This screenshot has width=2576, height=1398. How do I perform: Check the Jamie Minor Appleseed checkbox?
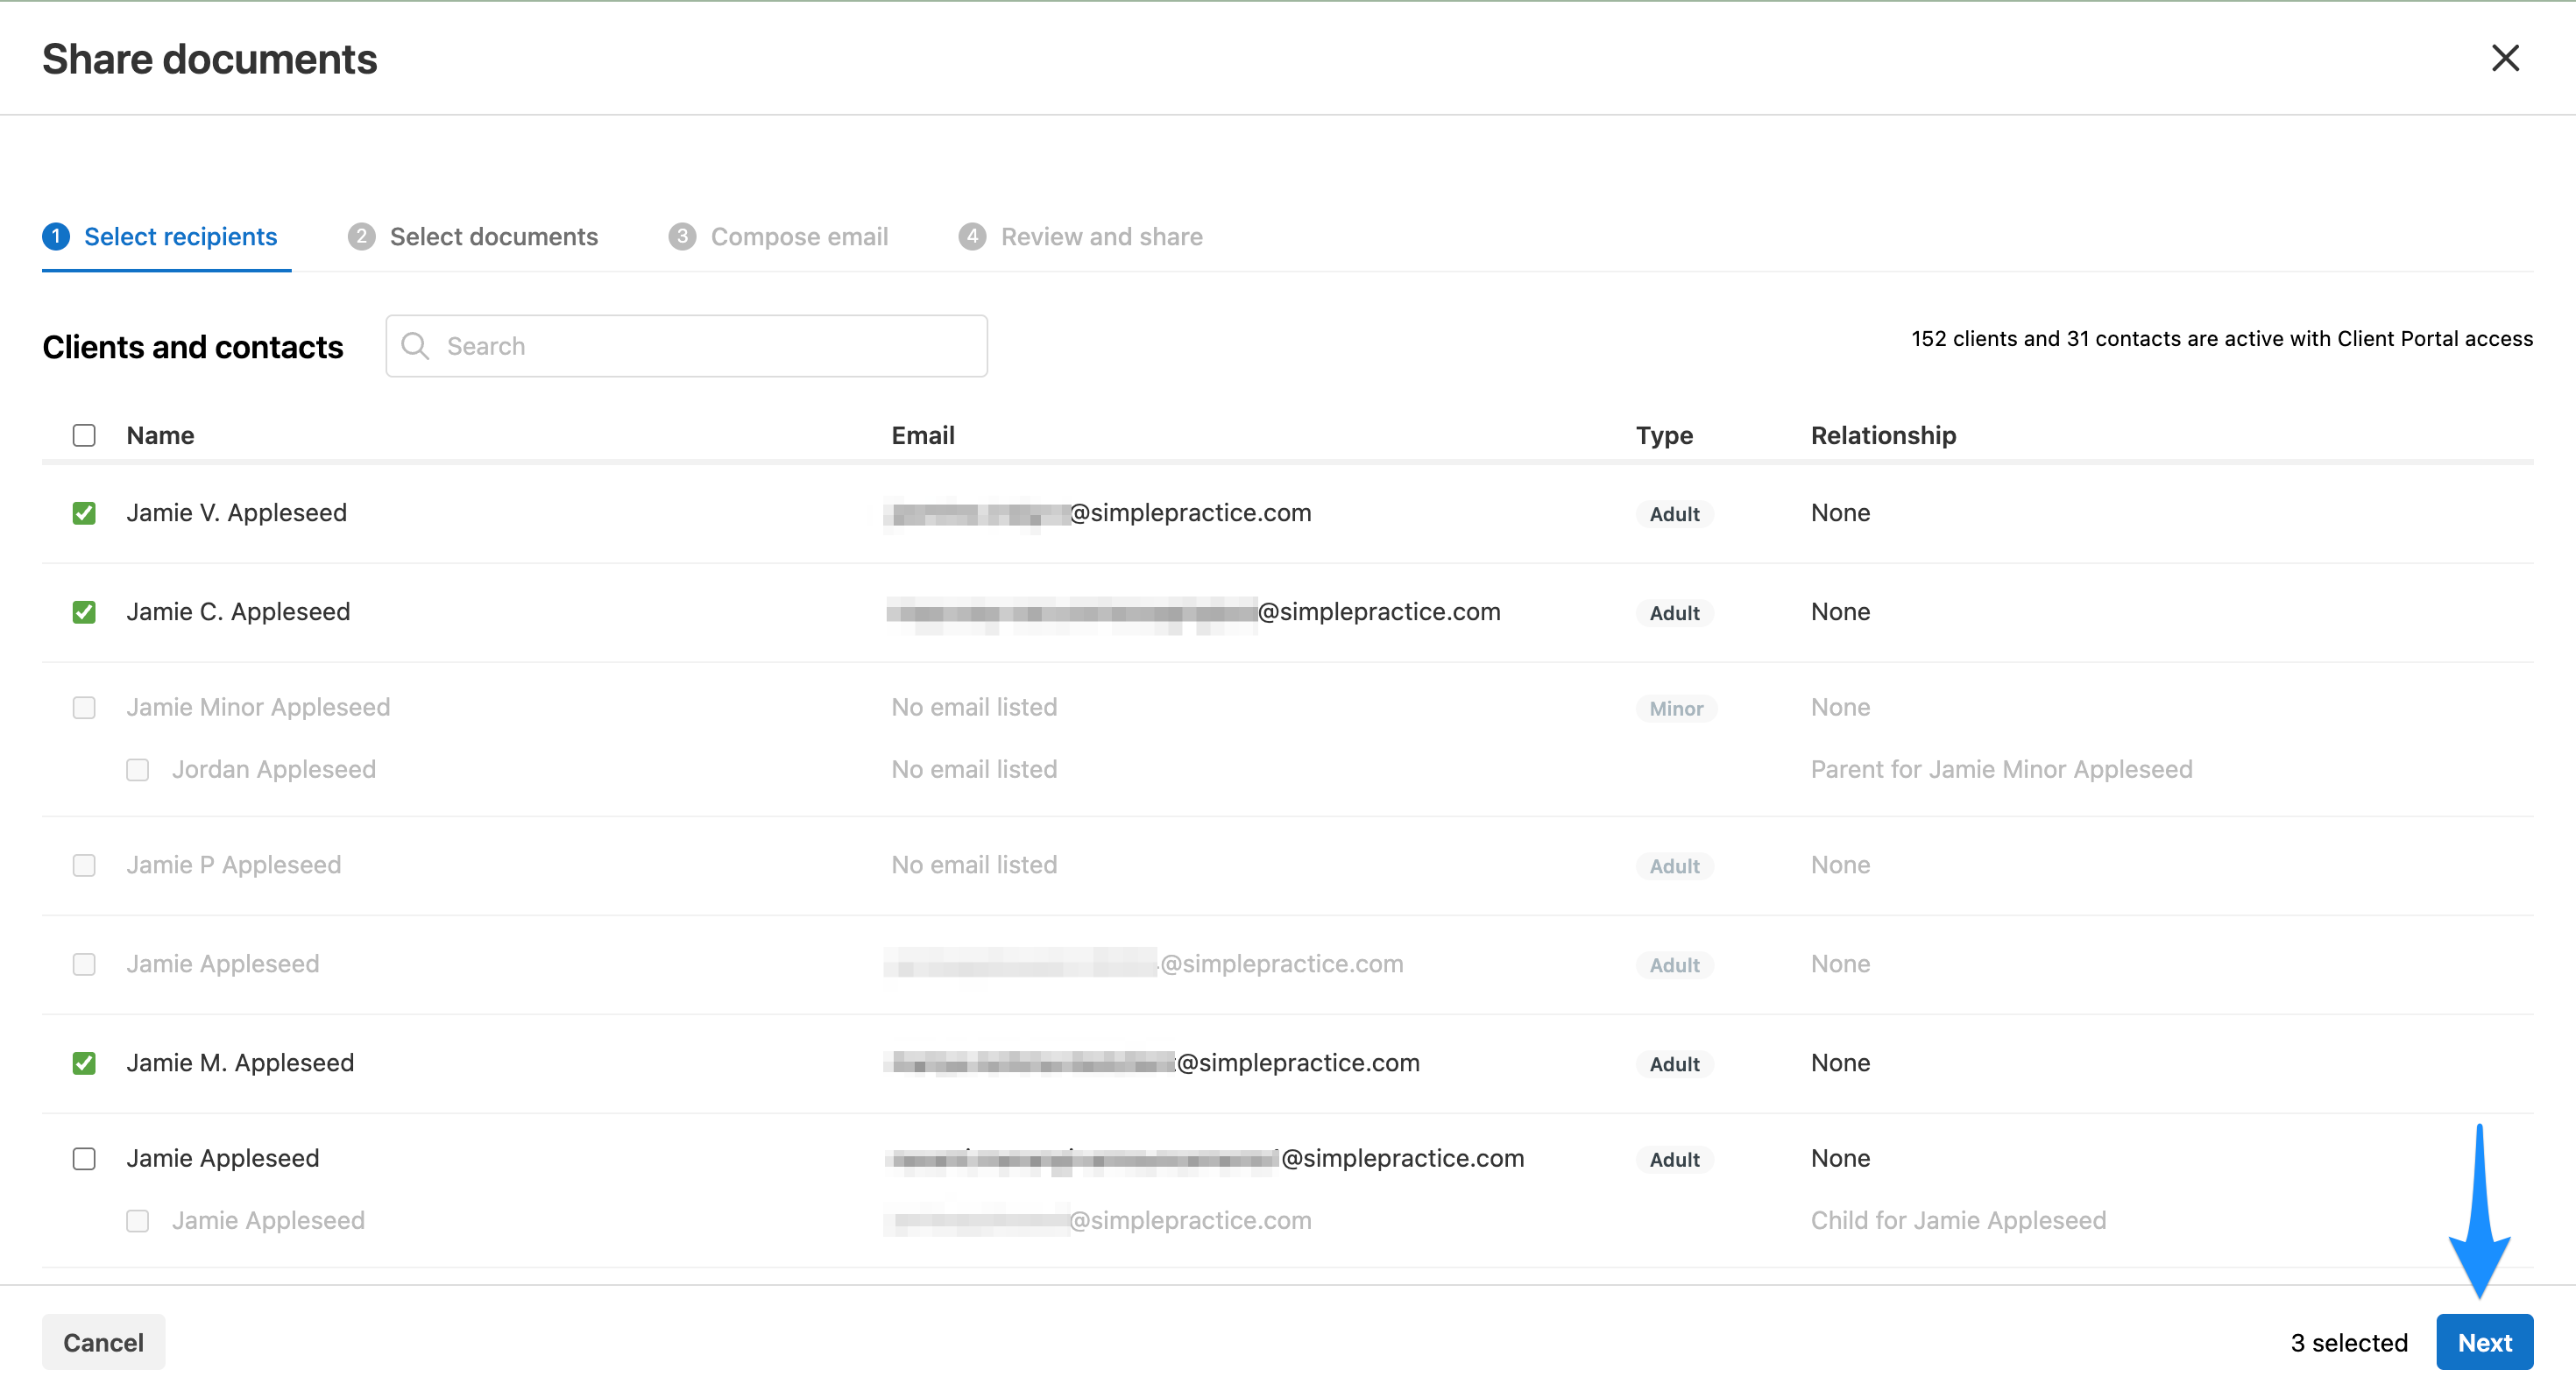coord(84,708)
